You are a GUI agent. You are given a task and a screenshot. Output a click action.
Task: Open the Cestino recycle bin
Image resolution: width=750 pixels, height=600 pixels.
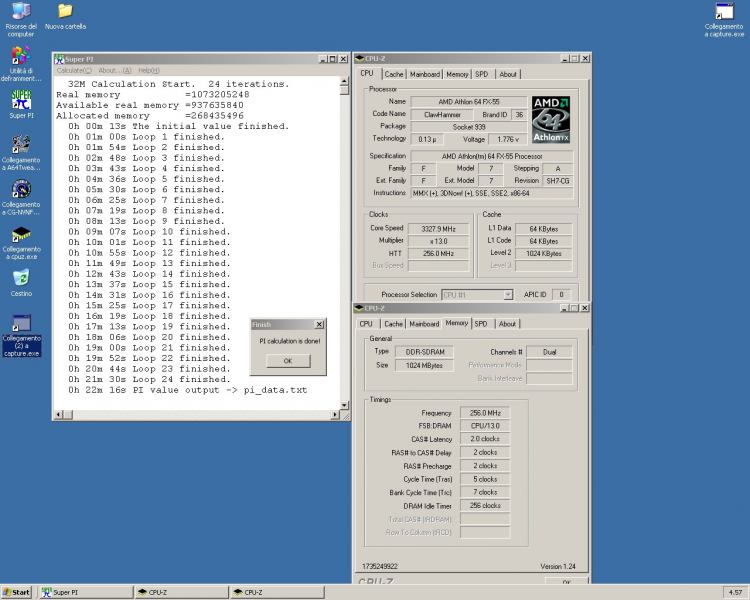pos(21,282)
